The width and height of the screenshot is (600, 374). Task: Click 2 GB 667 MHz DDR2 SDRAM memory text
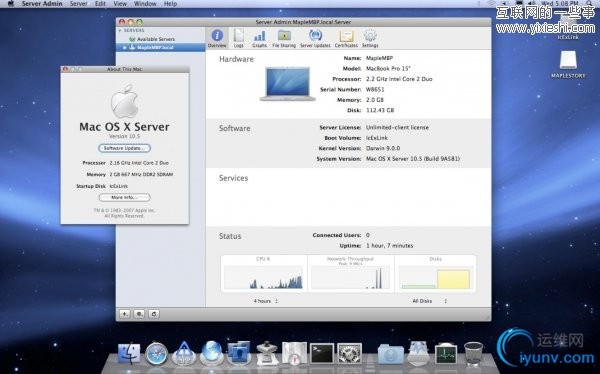click(141, 175)
